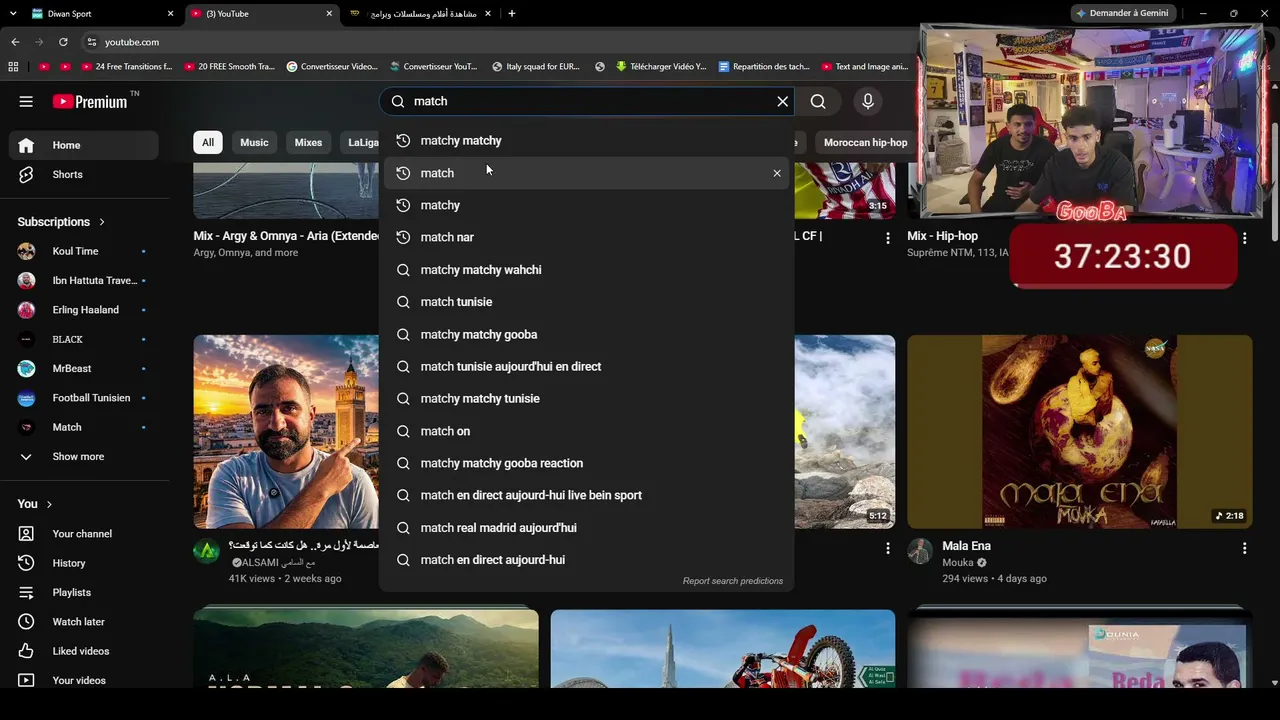
Task: Select the Mixes filter chip
Action: pyautogui.click(x=308, y=142)
